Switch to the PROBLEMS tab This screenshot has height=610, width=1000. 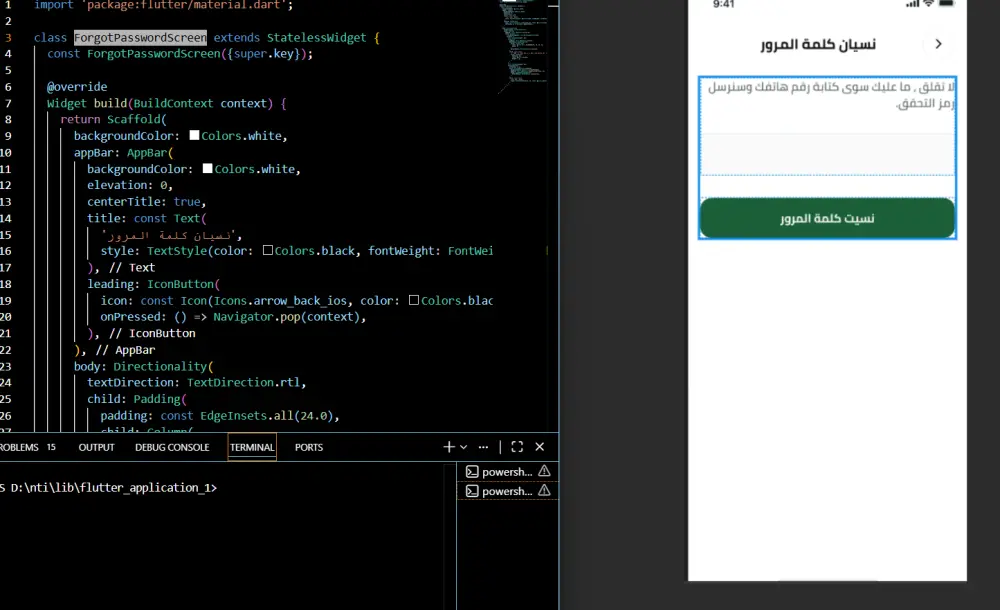(x=19, y=447)
